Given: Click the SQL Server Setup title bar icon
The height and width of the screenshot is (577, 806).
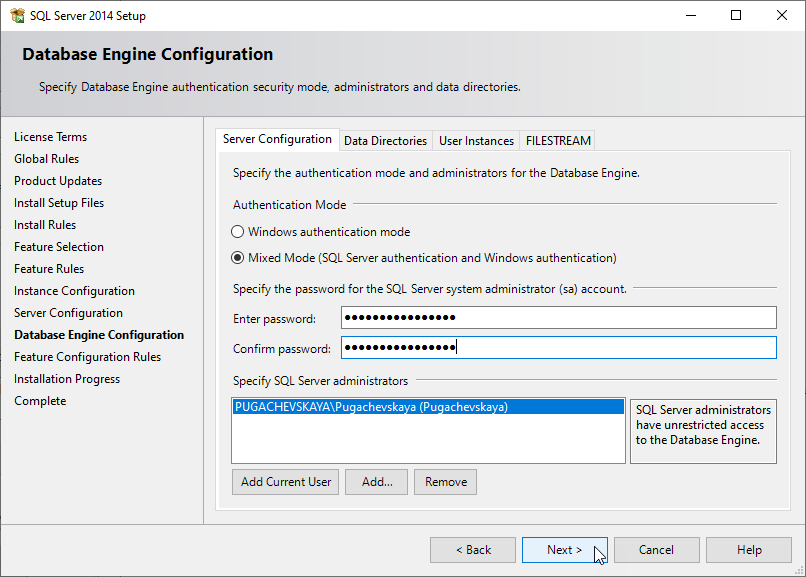Looking at the screenshot, I should (17, 16).
